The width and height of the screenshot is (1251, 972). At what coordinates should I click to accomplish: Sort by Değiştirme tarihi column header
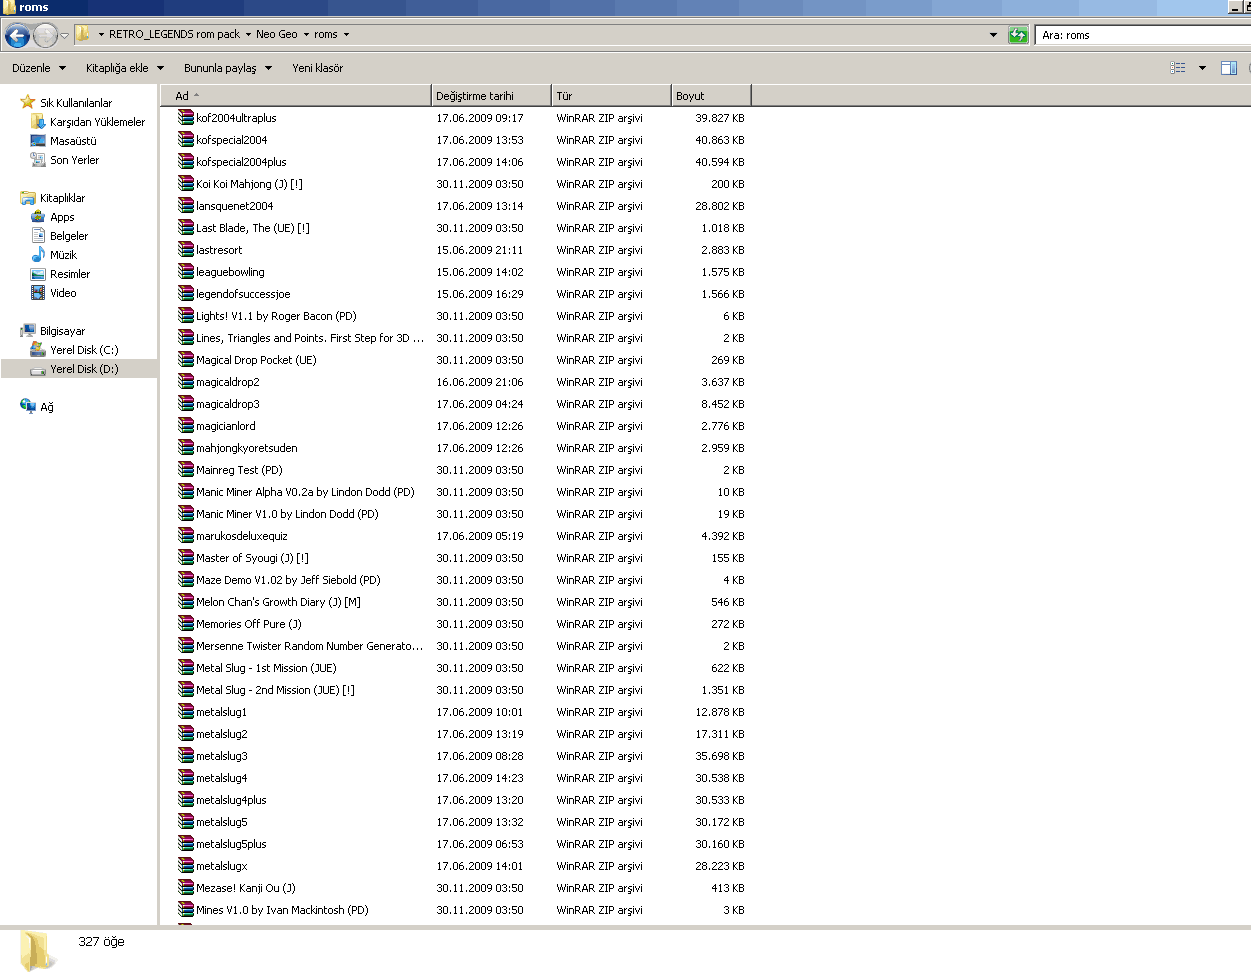491,96
